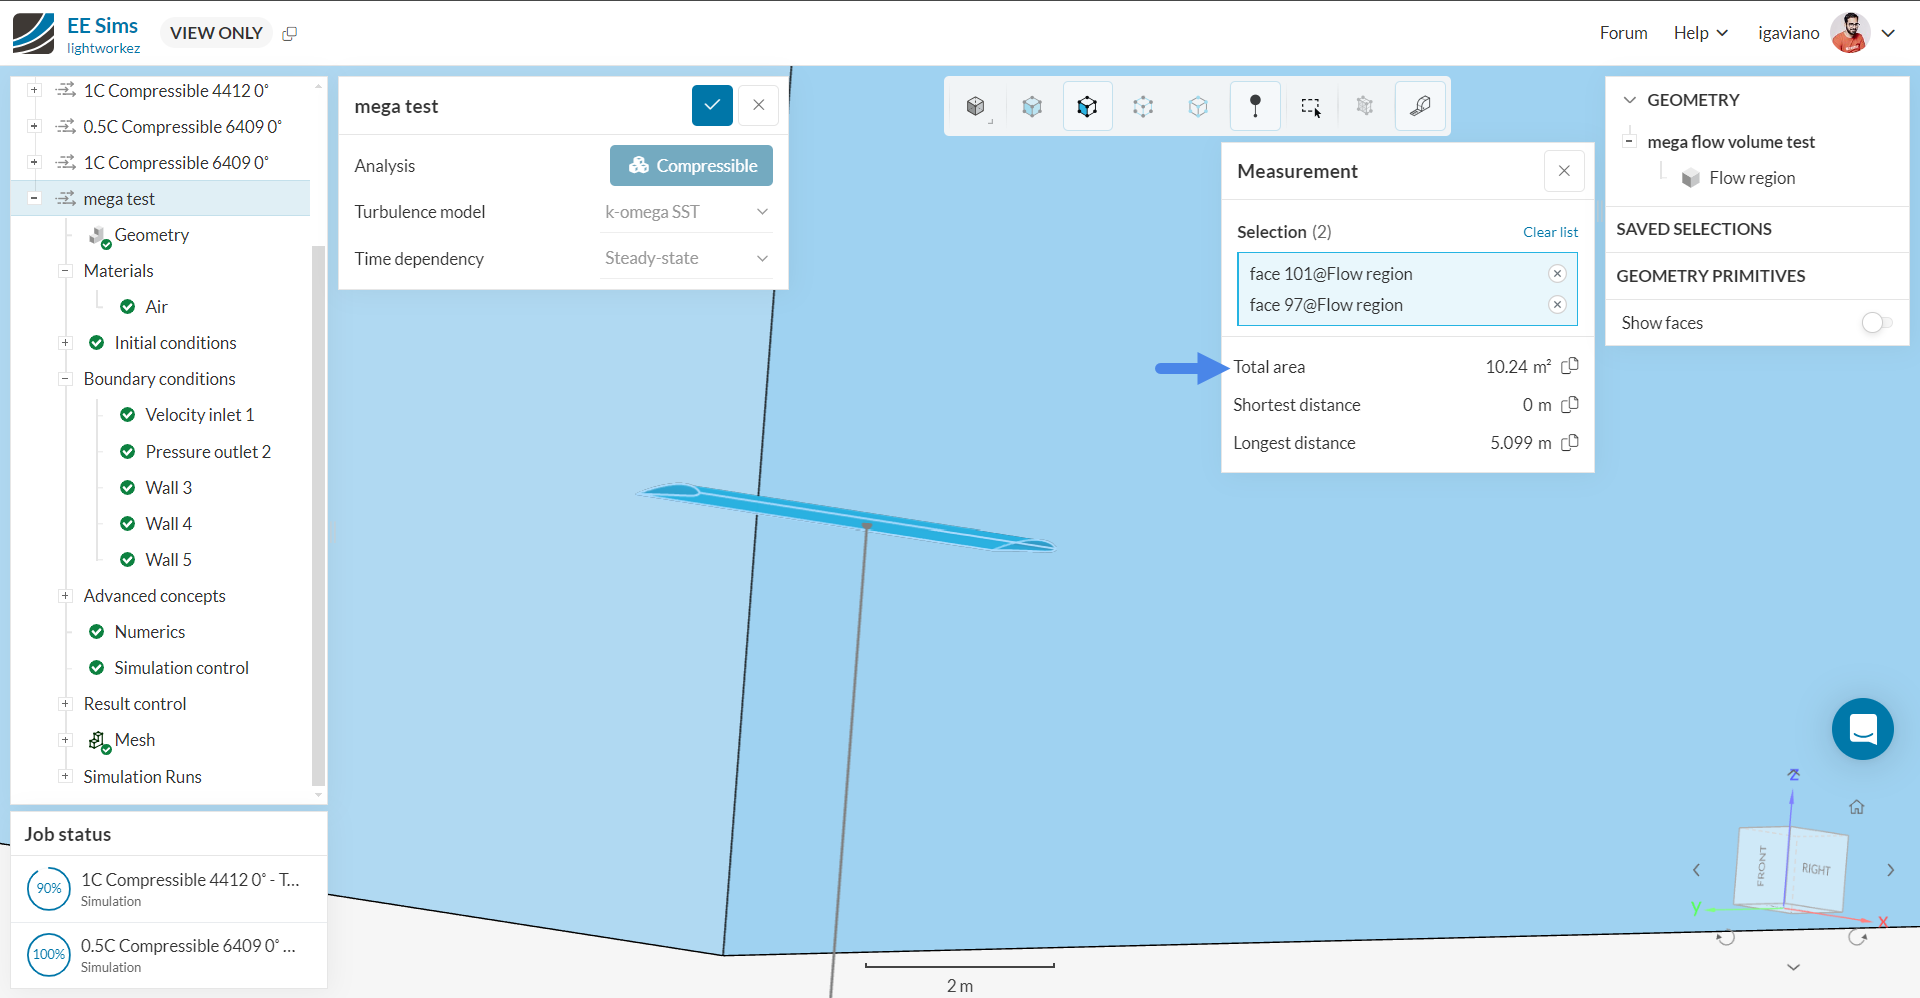View the 90% job progress indicator
Viewport: 1920px width, 998px height.
pos(49,888)
